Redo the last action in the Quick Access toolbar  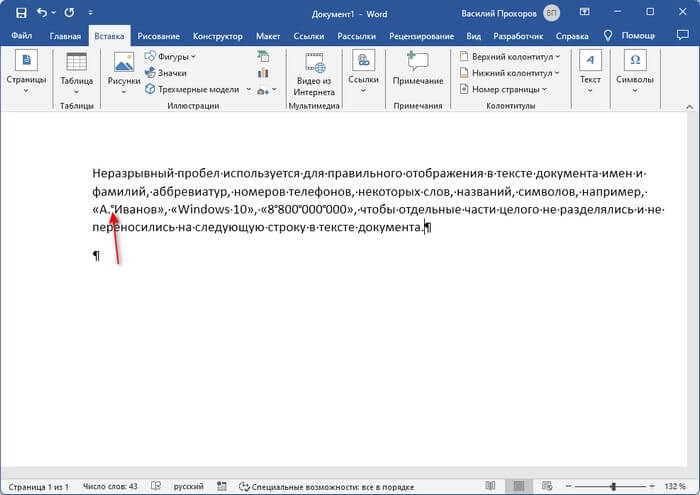[69, 13]
